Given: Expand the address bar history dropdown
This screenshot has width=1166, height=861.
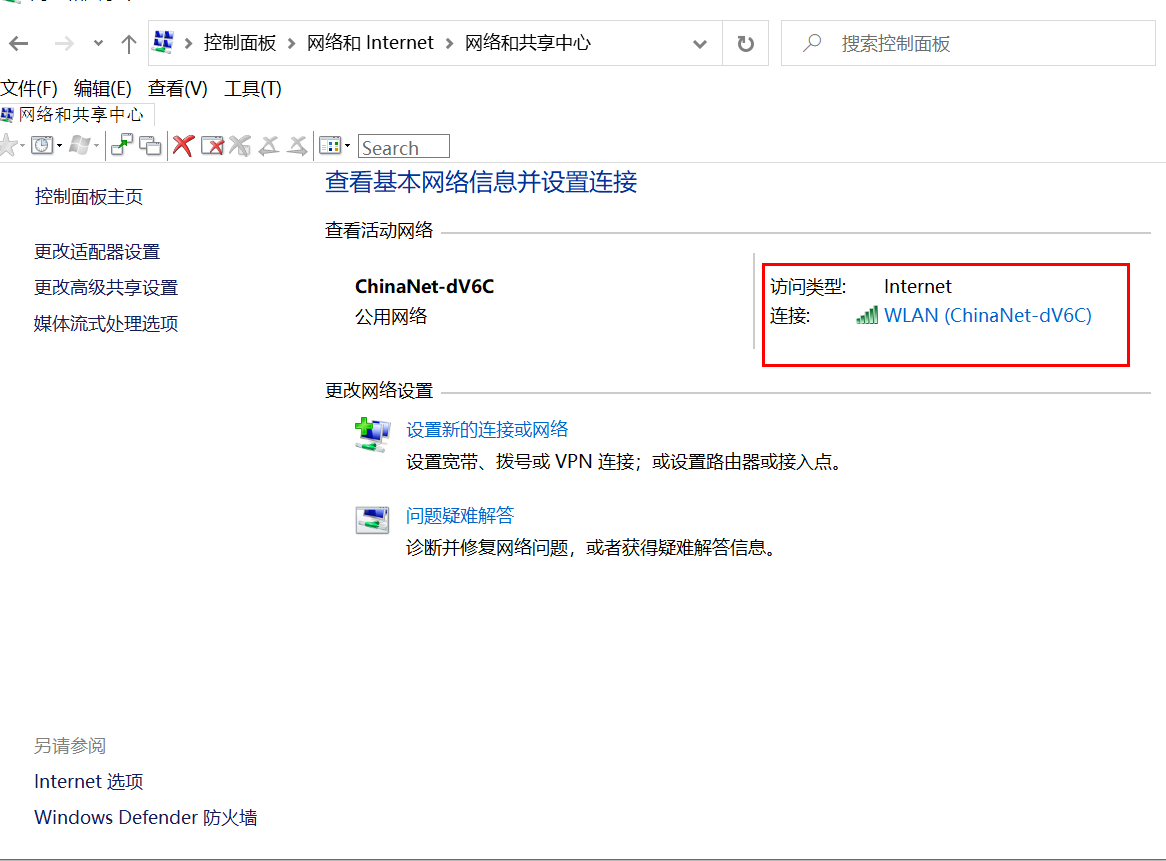Looking at the screenshot, I should pyautogui.click(x=700, y=44).
